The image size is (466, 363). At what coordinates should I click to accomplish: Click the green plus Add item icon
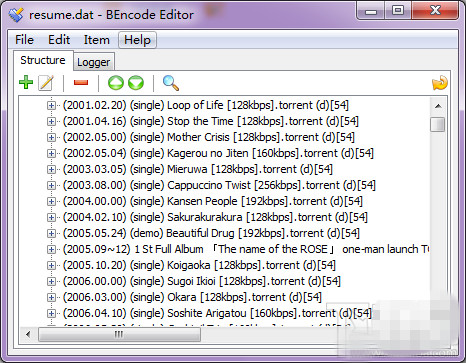click(26, 82)
